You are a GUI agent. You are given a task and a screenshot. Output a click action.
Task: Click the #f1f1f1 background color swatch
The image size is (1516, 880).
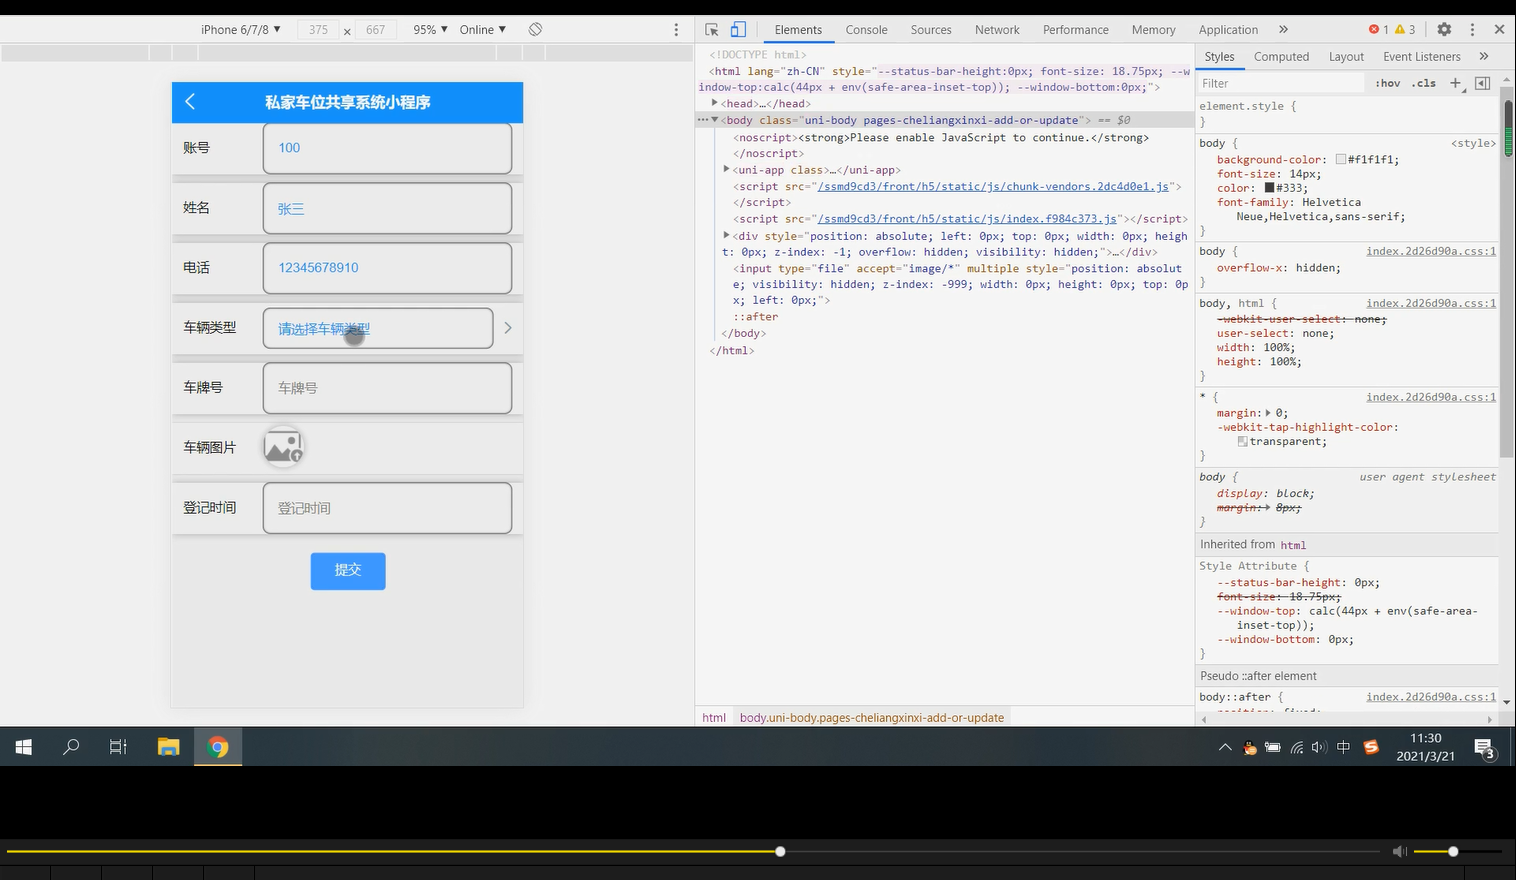click(x=1341, y=160)
